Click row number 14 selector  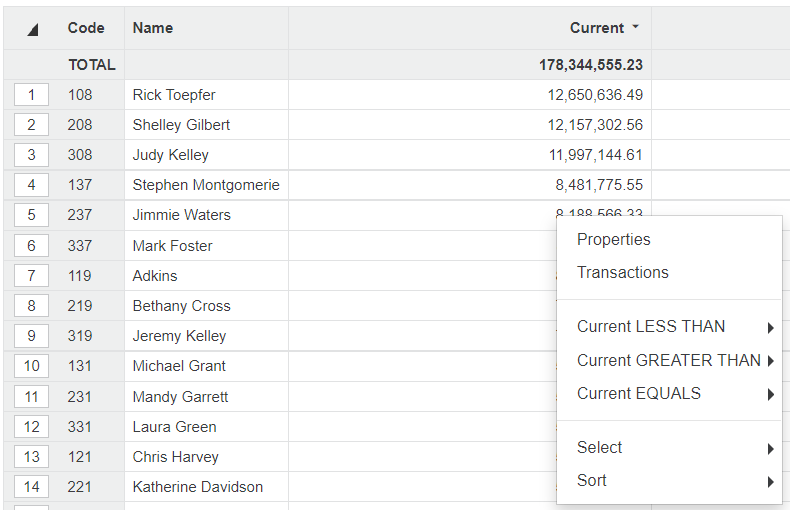pos(32,487)
